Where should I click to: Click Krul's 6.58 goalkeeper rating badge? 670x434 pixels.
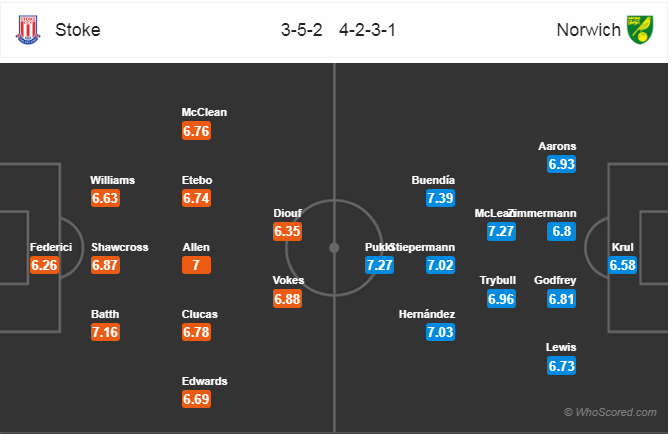tap(623, 265)
